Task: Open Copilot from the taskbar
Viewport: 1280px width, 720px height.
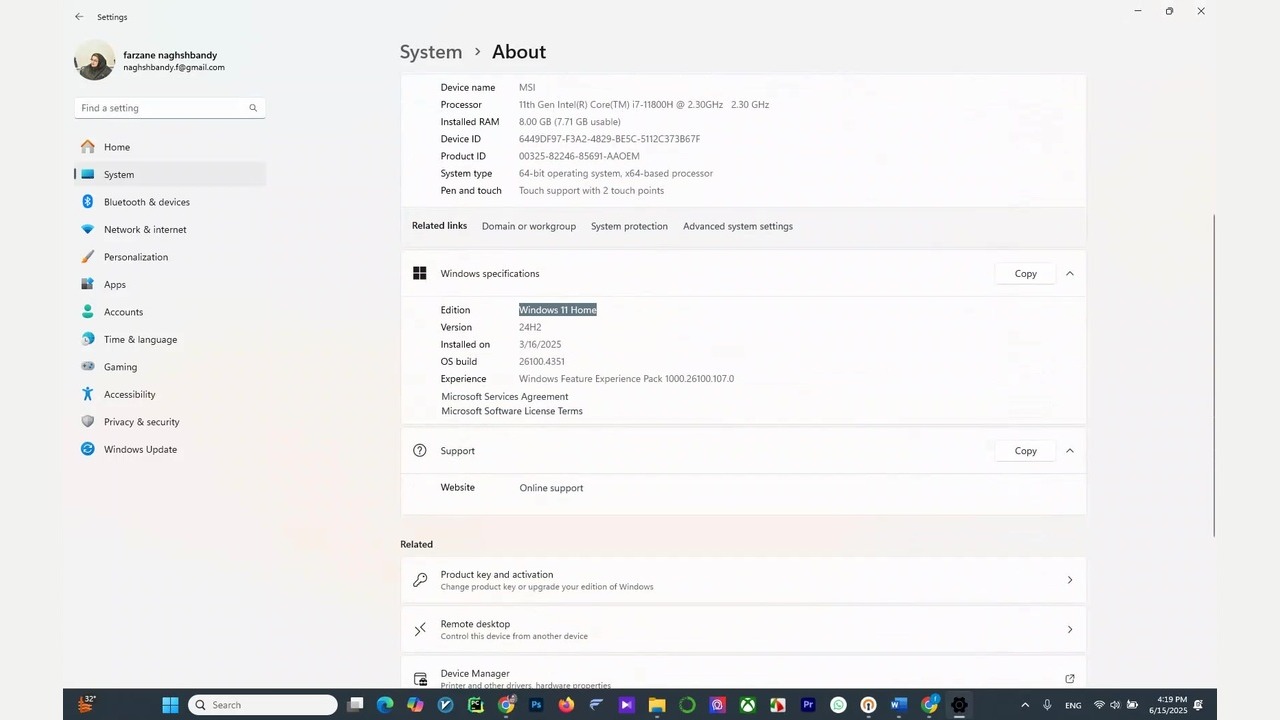Action: point(415,705)
